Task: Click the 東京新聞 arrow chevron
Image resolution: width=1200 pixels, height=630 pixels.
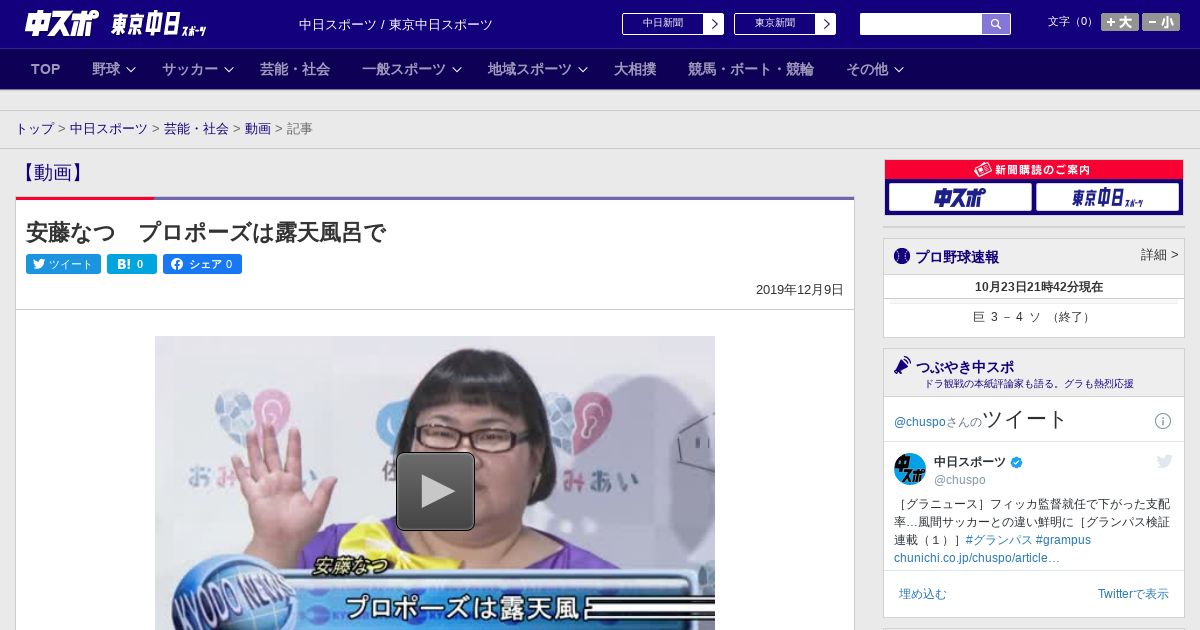Action: pos(826,24)
